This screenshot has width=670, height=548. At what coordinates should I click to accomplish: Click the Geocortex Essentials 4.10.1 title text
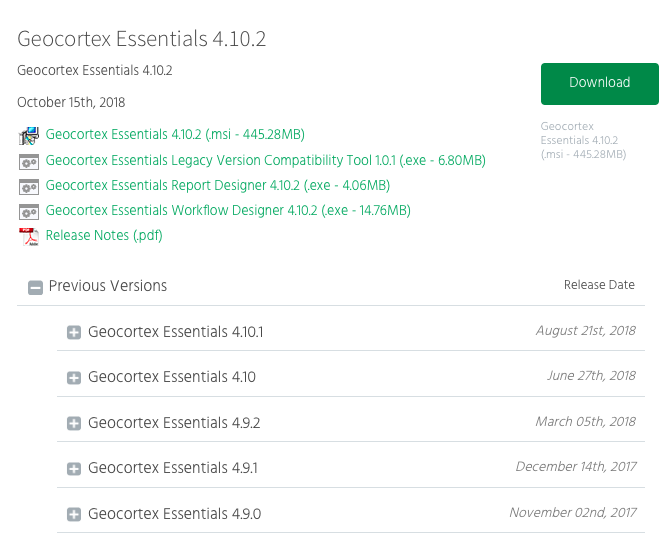click(x=176, y=332)
